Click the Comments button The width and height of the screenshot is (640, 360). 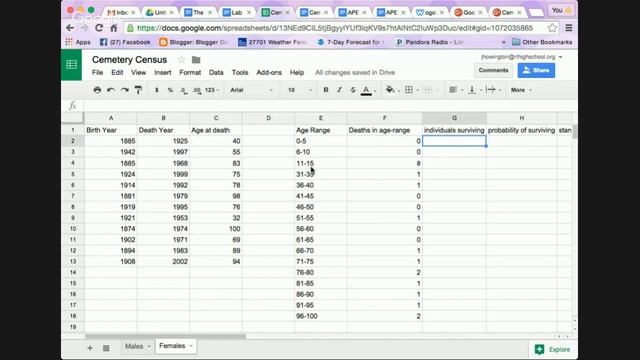[493, 70]
